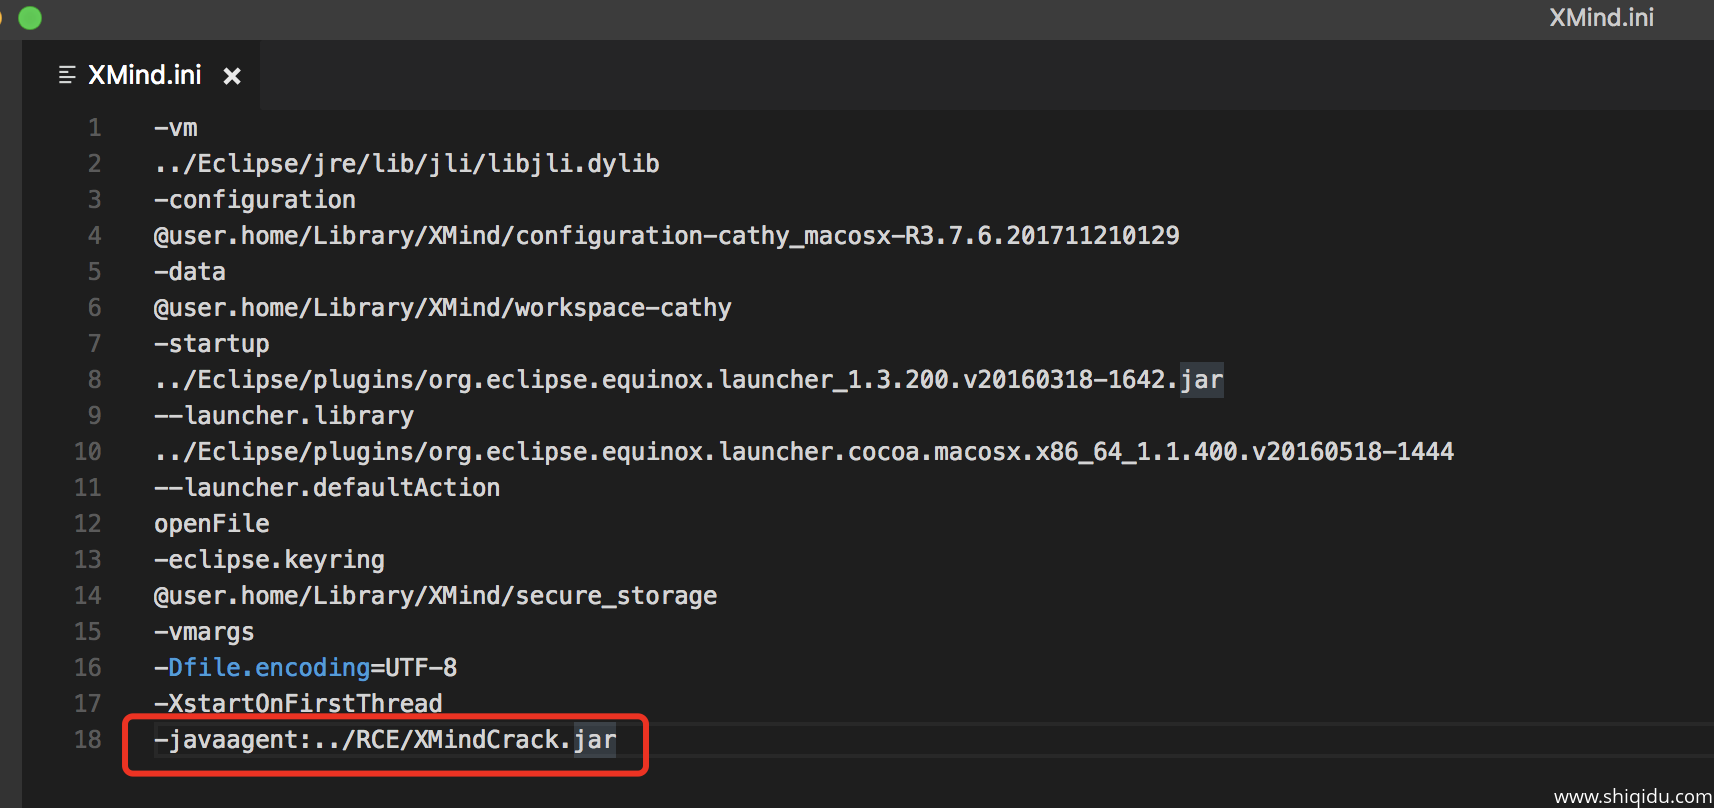Click "-eclipse.keyring" on line 13
This screenshot has width=1714, height=808.
point(270,560)
